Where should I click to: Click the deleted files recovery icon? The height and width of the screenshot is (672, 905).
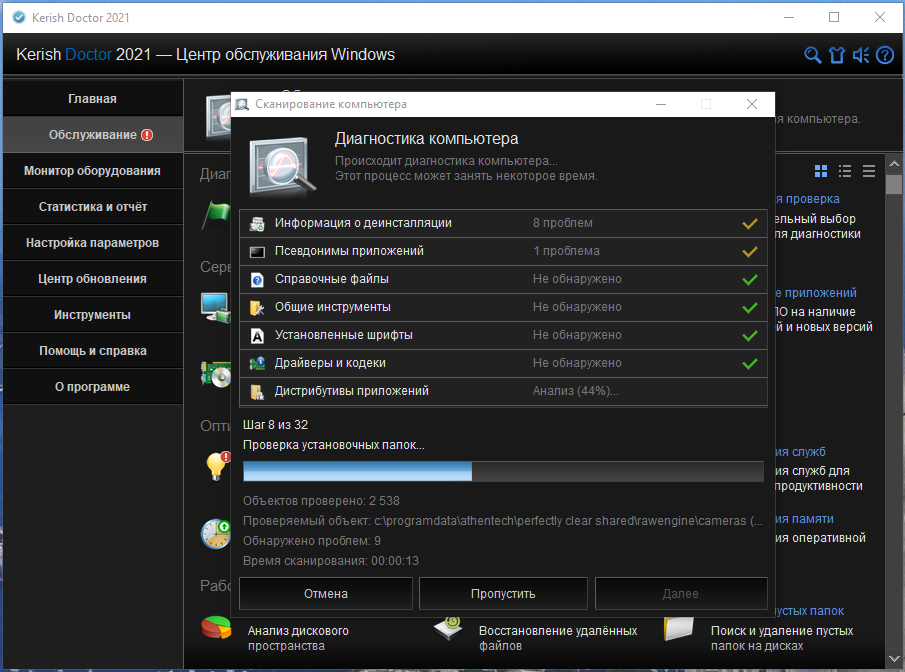tap(450, 629)
